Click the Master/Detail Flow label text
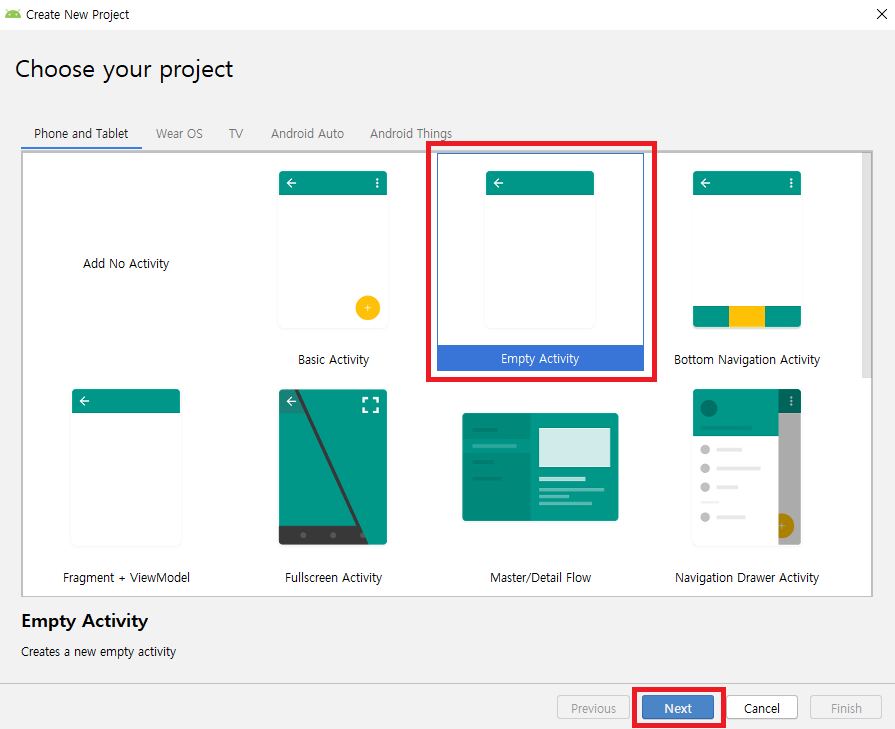Screen dimensions: 895x729 pos(541,578)
